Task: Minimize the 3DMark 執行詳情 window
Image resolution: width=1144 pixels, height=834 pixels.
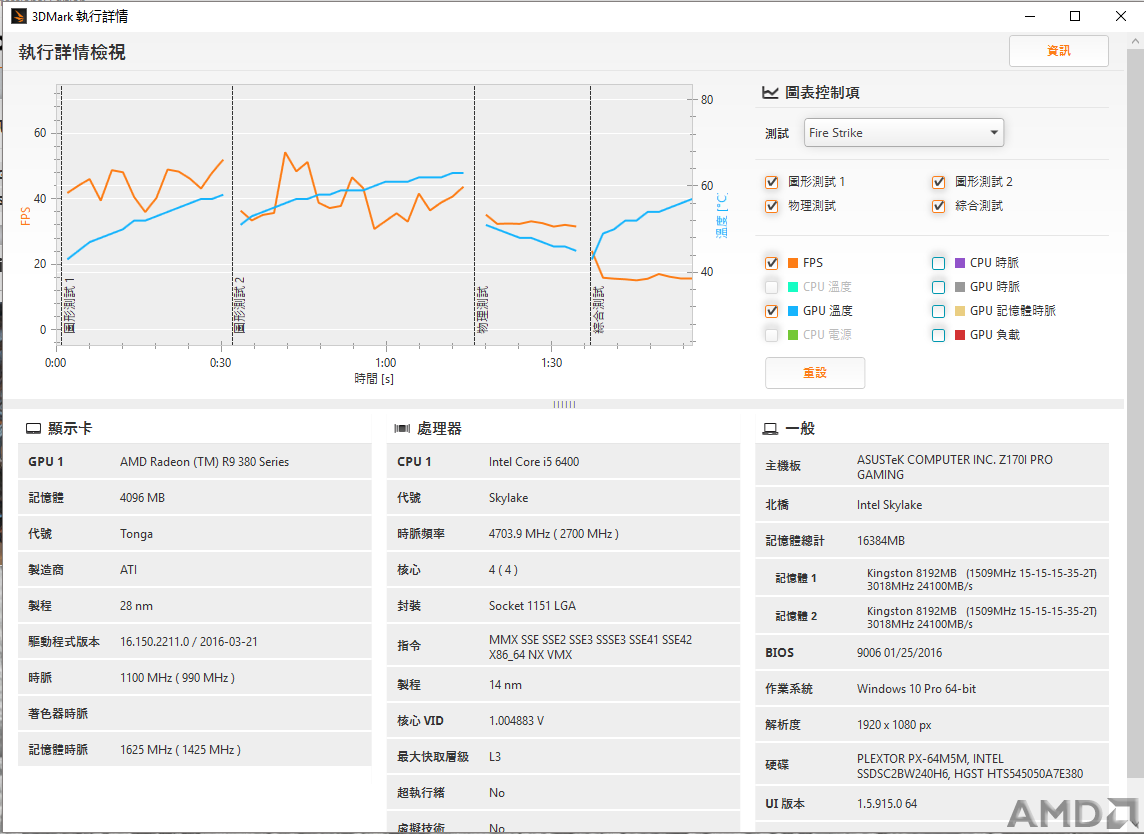Action: [x=1030, y=16]
